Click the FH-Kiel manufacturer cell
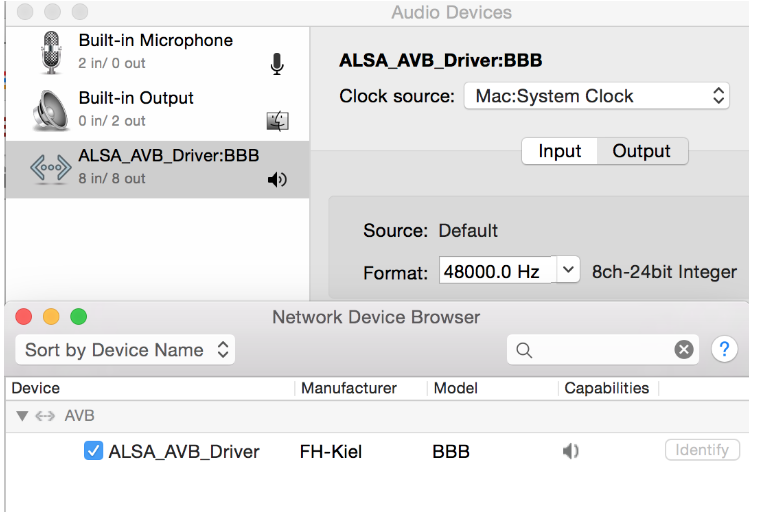Viewport: 760px width, 512px height. pyautogui.click(x=331, y=452)
